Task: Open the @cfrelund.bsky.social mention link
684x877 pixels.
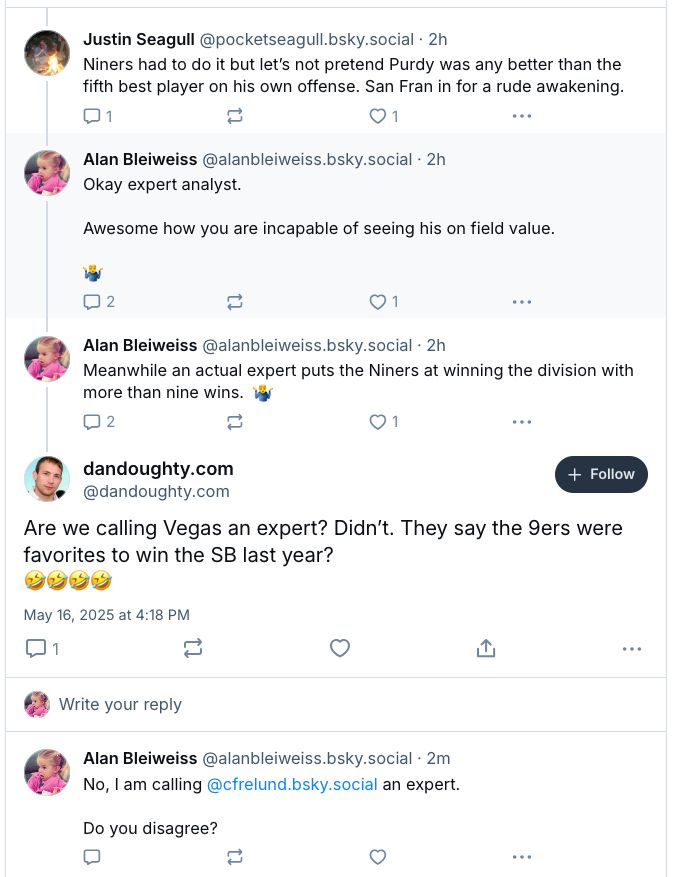Action: click(x=292, y=784)
